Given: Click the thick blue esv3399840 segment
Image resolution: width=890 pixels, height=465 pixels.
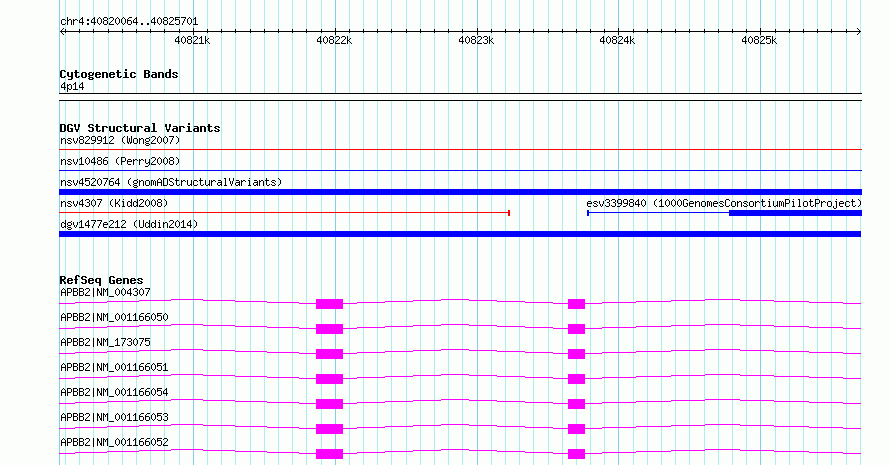Looking at the screenshot, I should pyautogui.click(x=795, y=213).
